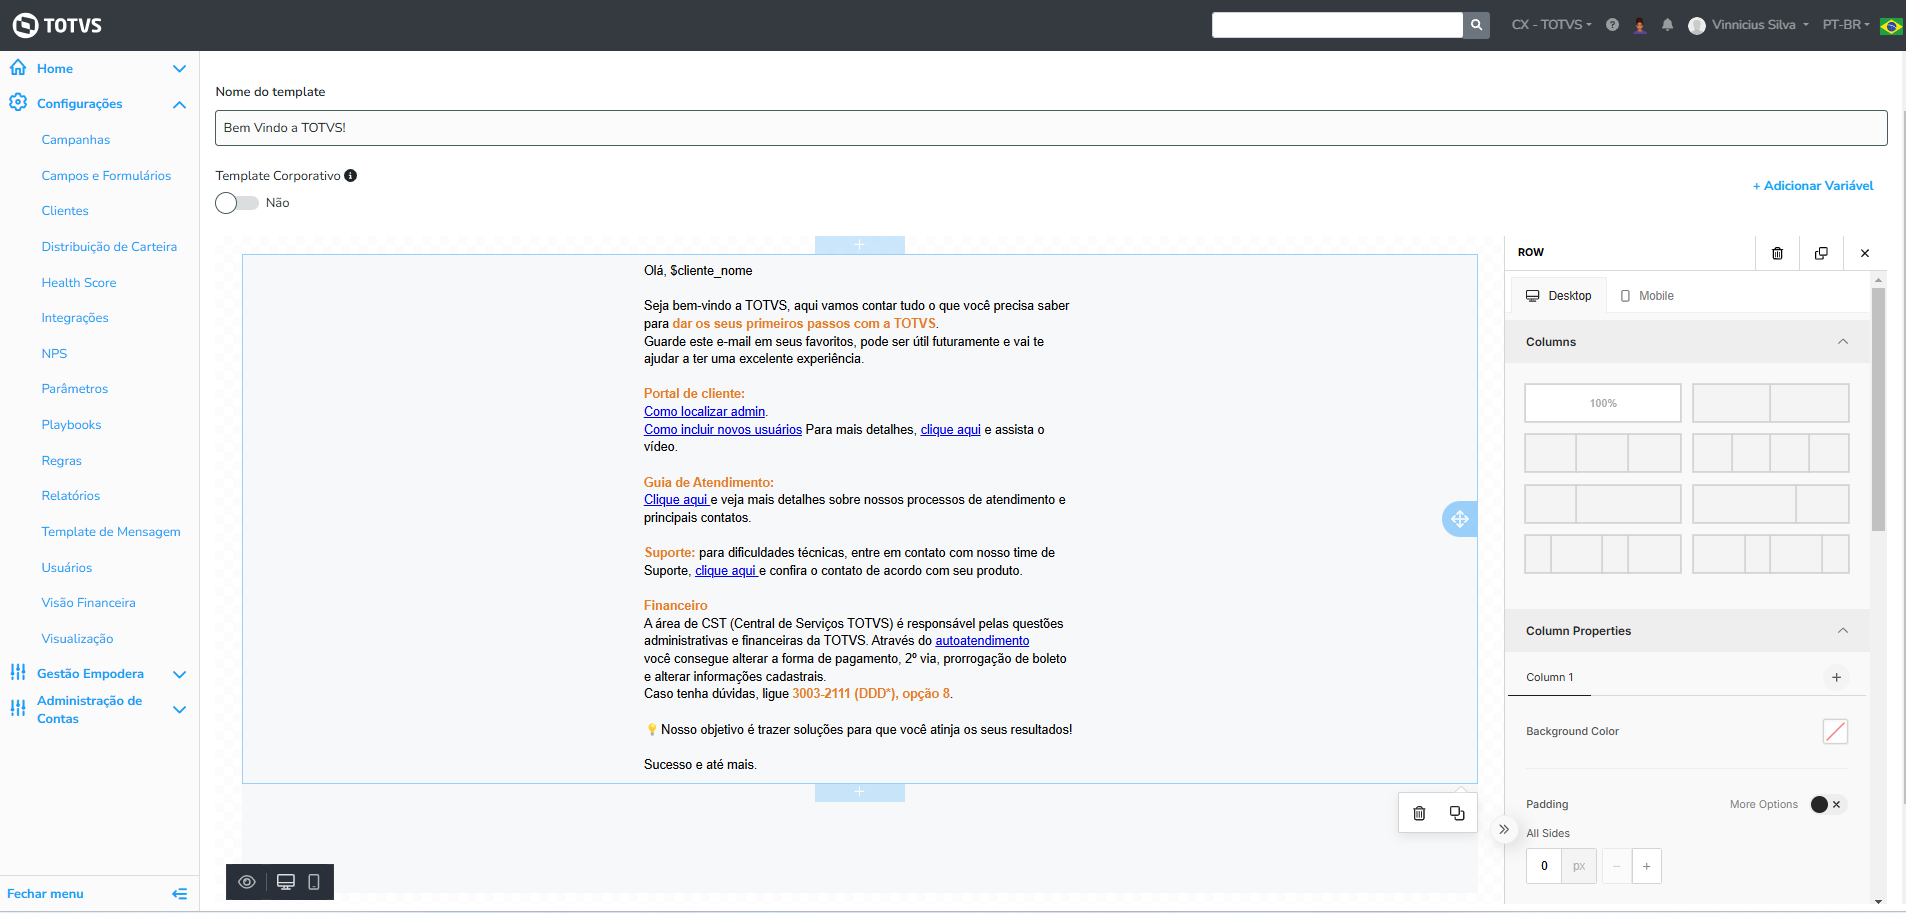This screenshot has width=1906, height=913.
Task: Click the right panel scrollbar thumb
Action: pyautogui.click(x=1878, y=409)
